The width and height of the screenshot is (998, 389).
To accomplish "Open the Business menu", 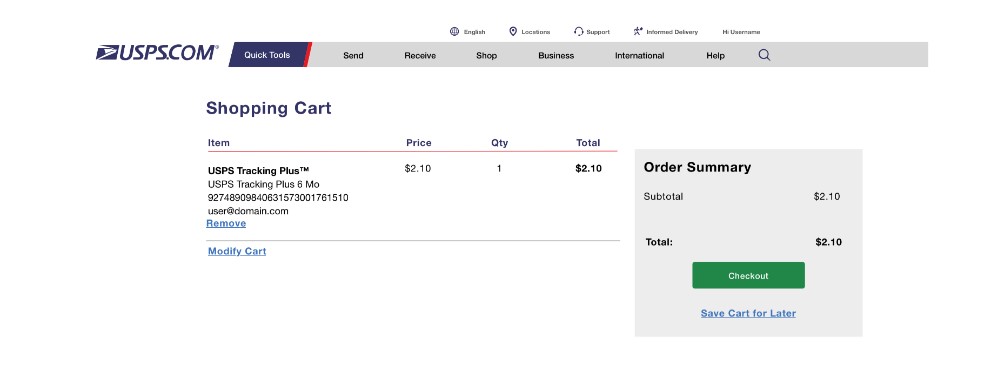I will [x=556, y=55].
